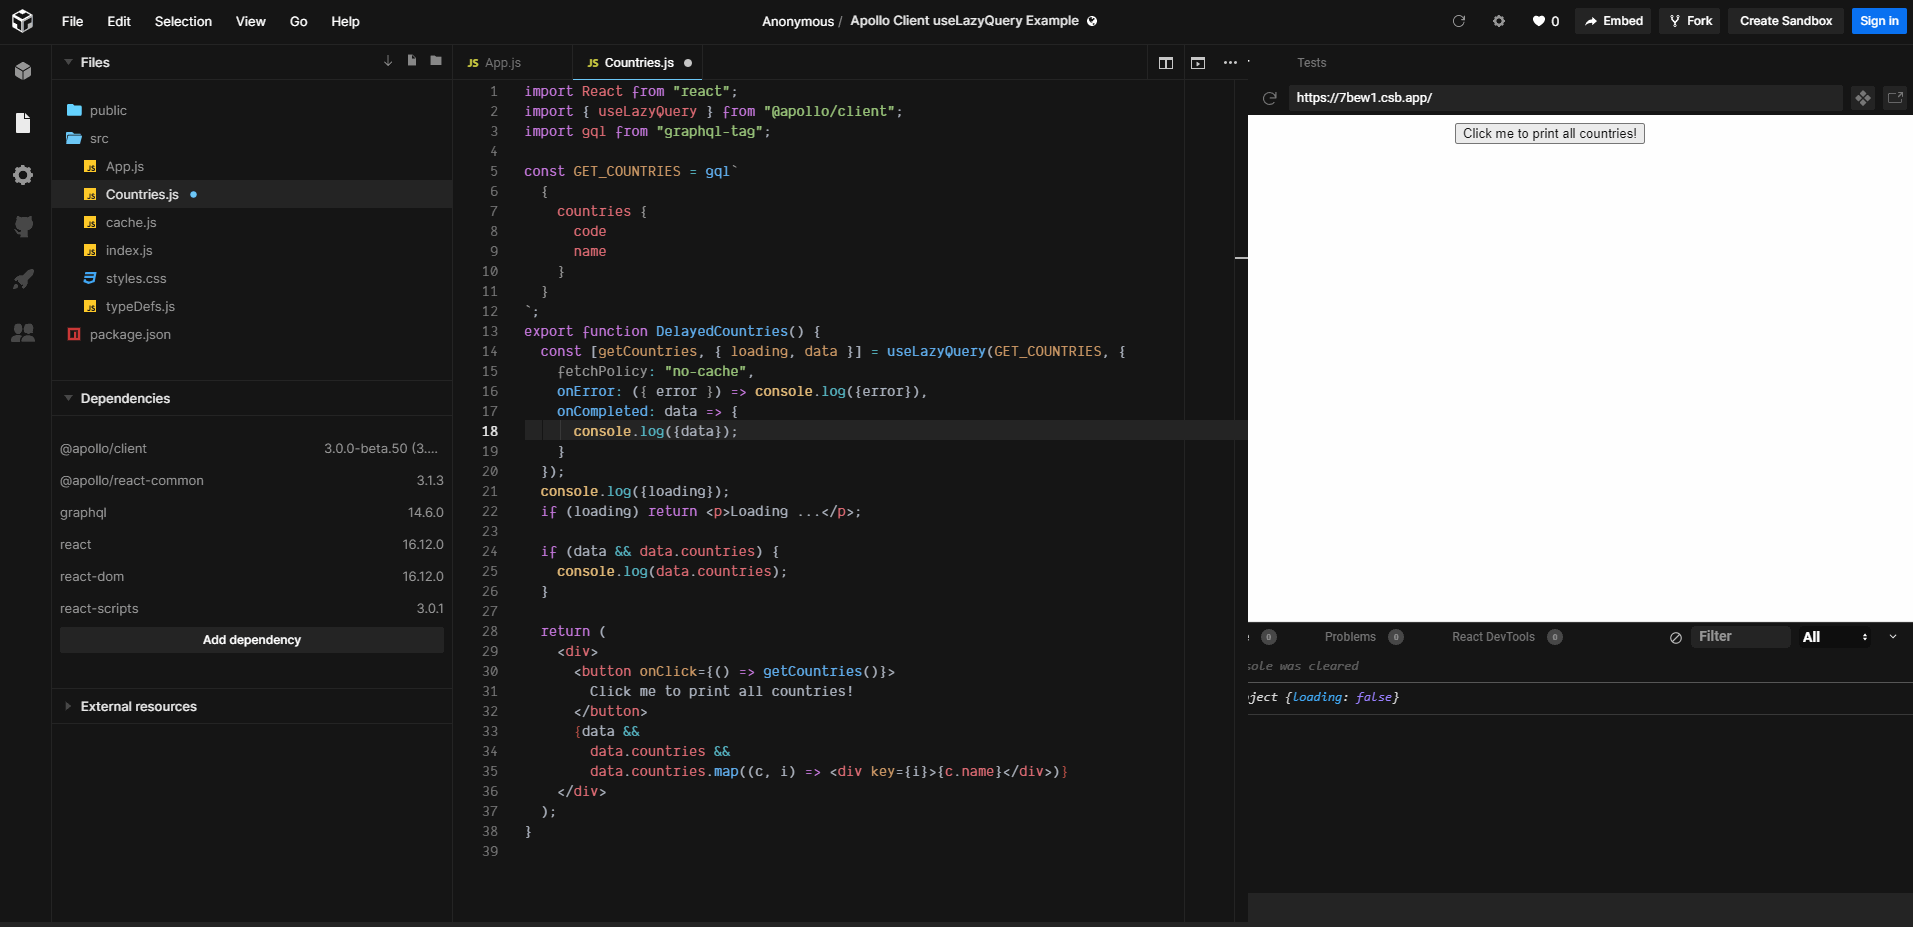The image size is (1913, 927).
Task: Click the package.json file icon
Action: pos(74,334)
